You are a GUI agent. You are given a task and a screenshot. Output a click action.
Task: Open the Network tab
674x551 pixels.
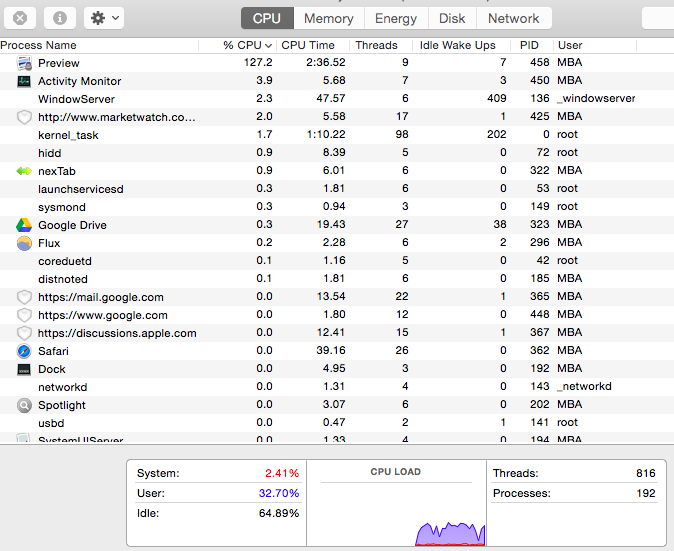click(x=514, y=18)
